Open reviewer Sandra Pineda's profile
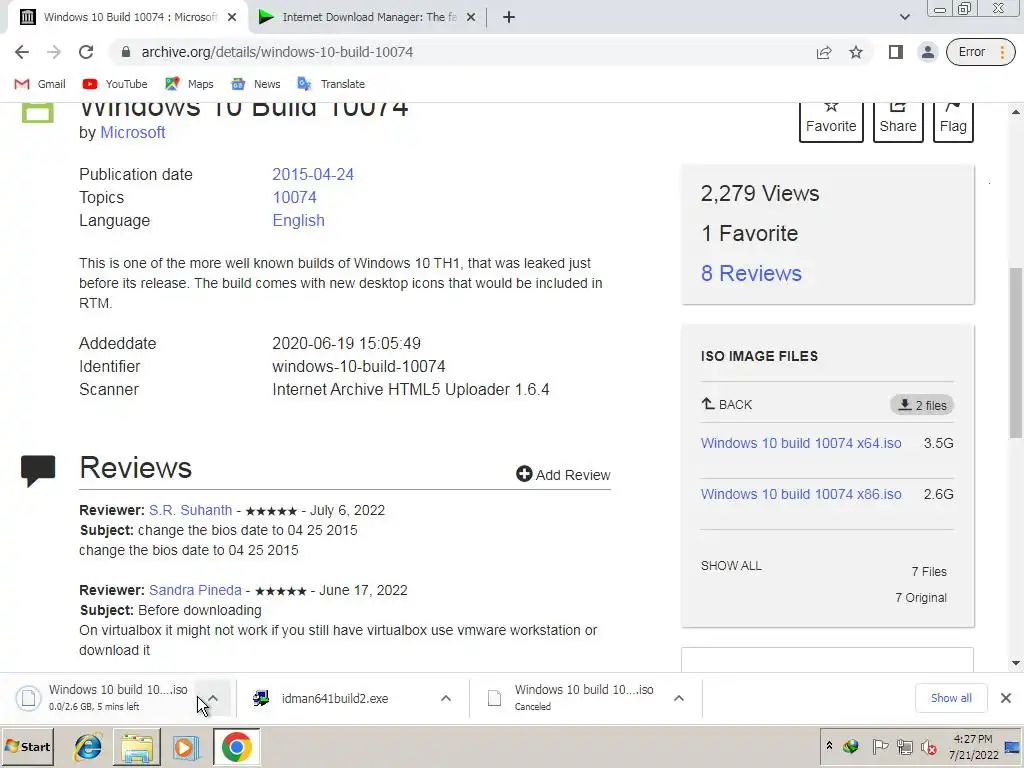Screen dimensions: 1024x768 [195, 590]
